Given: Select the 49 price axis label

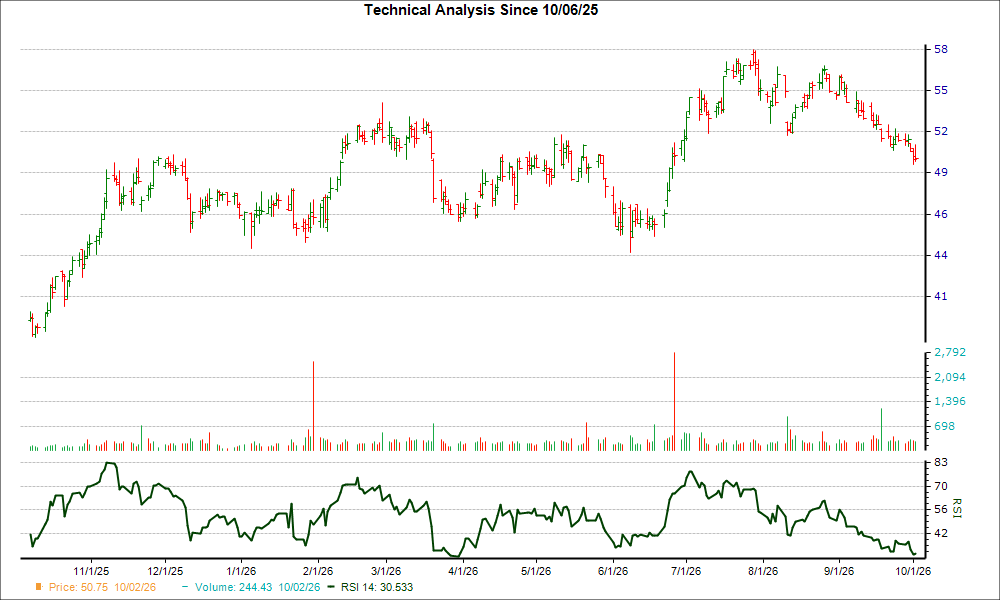Looking at the screenshot, I should [x=941, y=172].
